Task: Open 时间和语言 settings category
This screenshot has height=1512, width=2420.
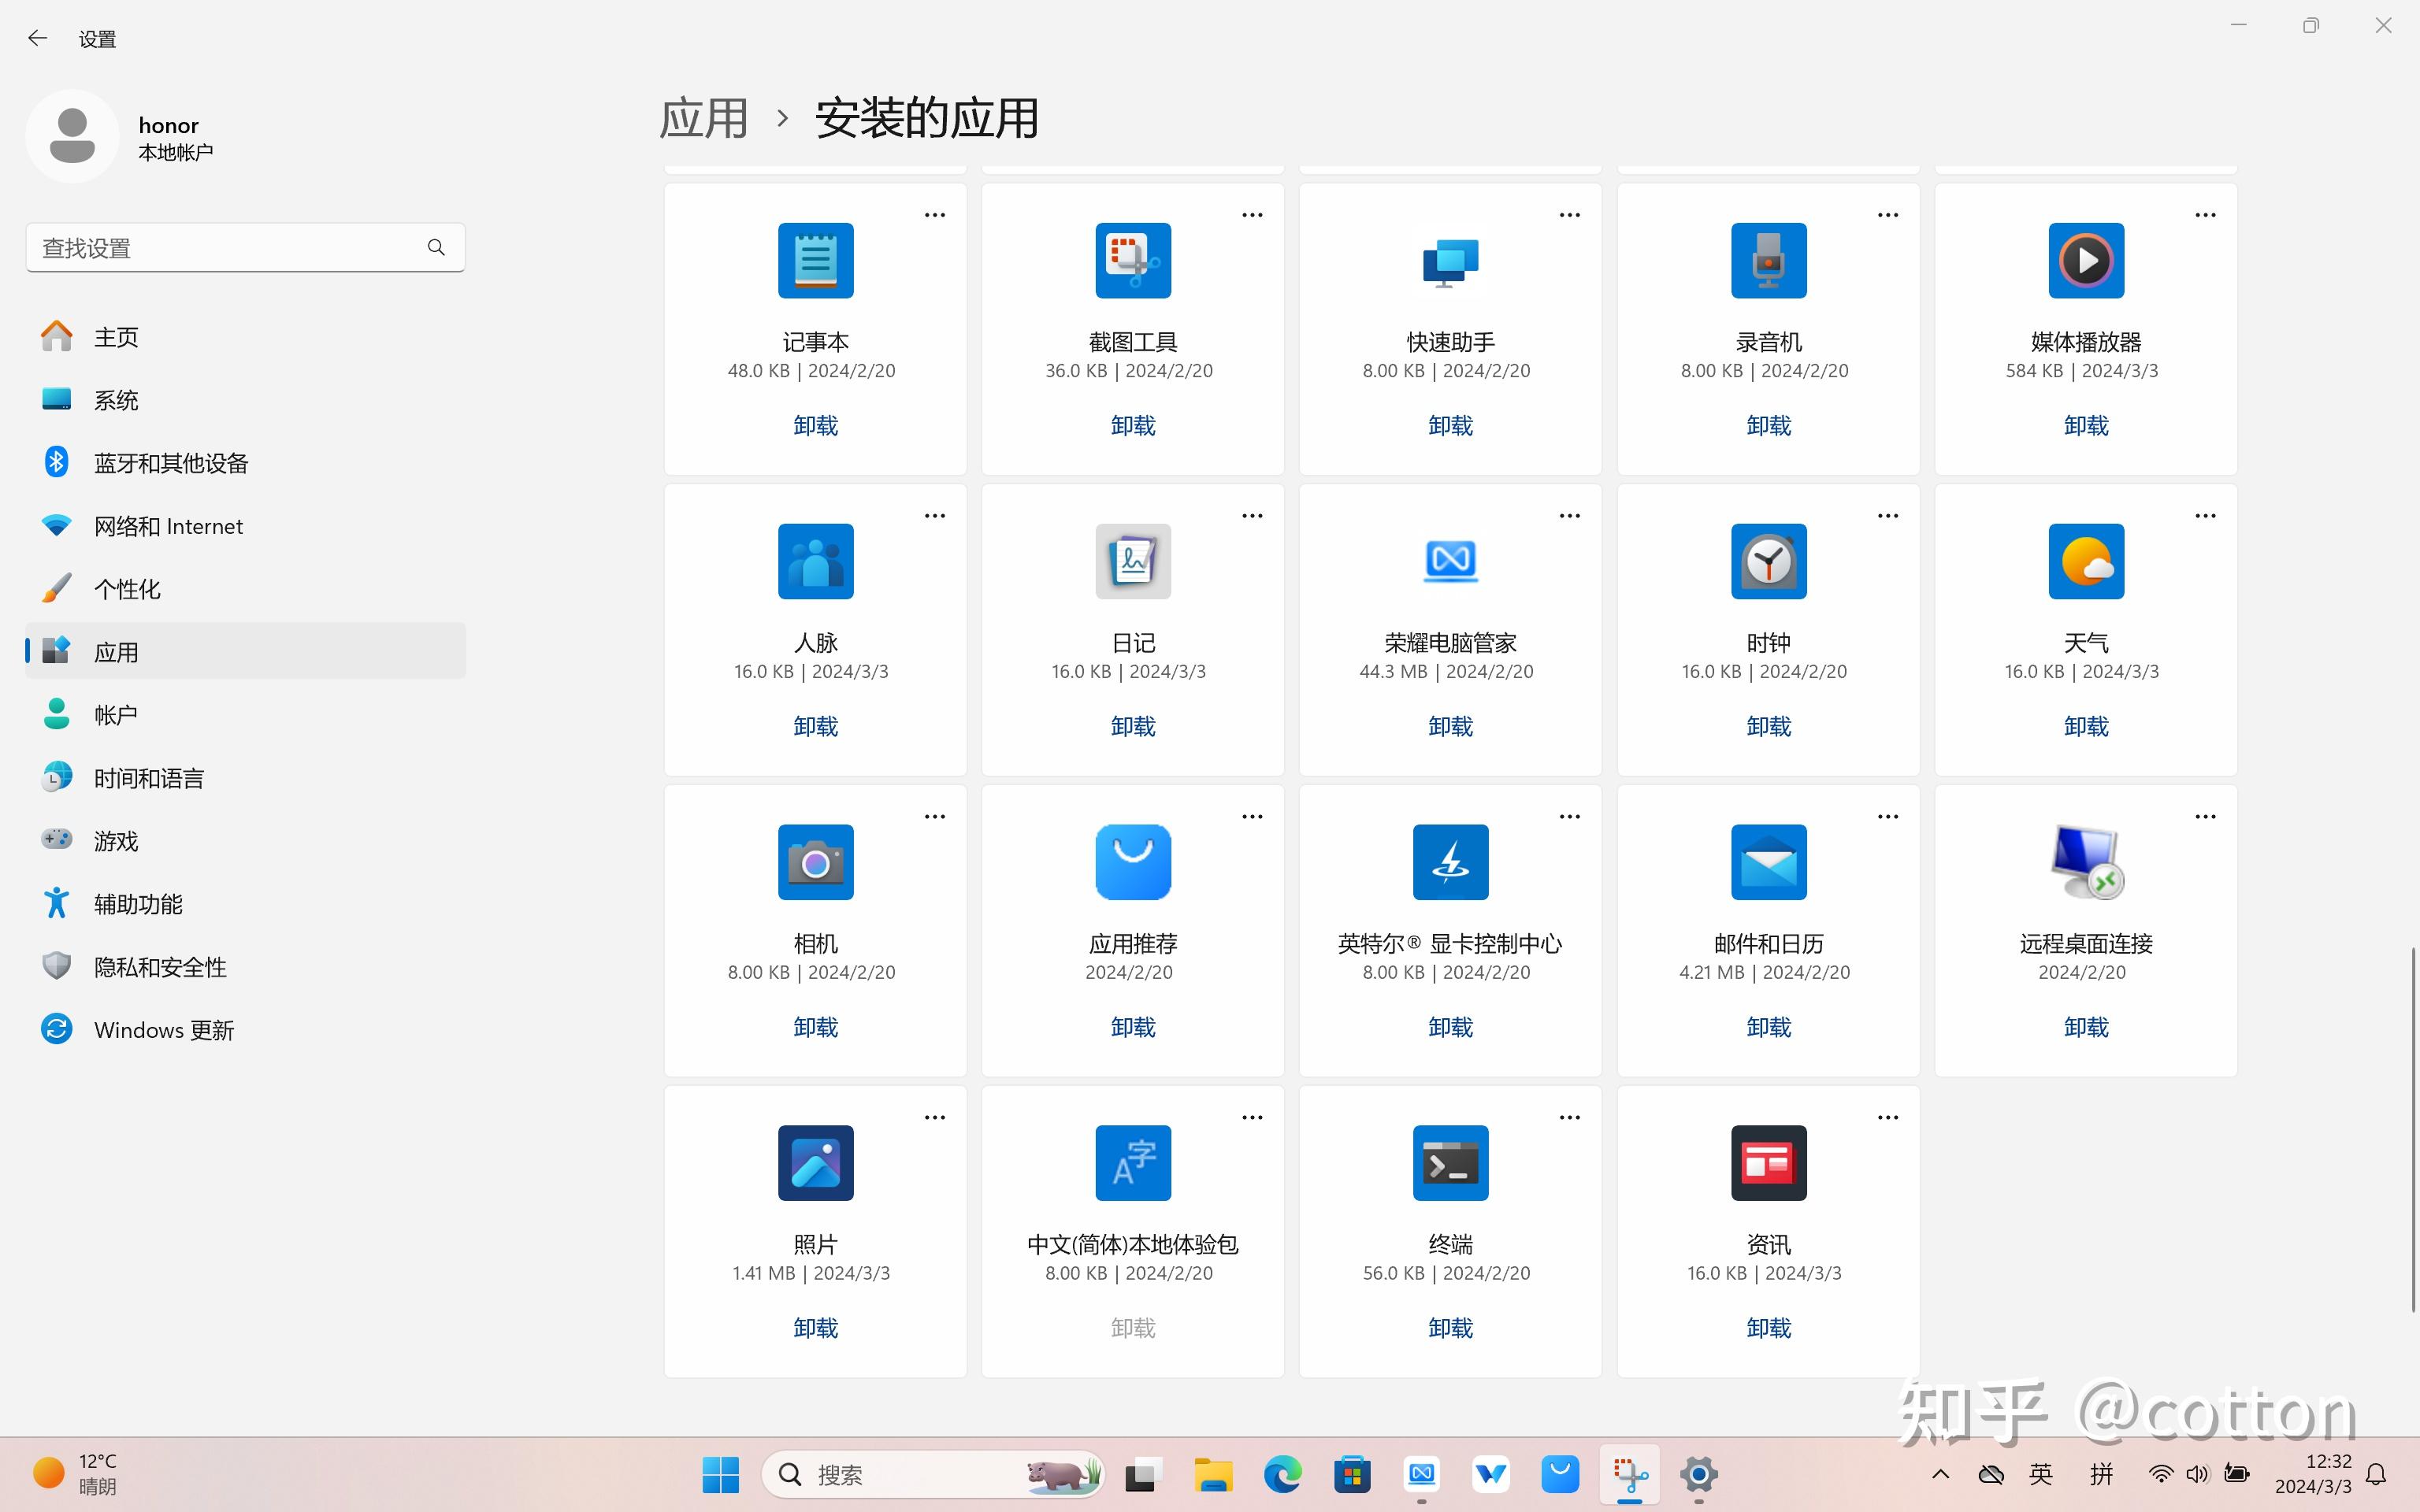Action: point(245,778)
